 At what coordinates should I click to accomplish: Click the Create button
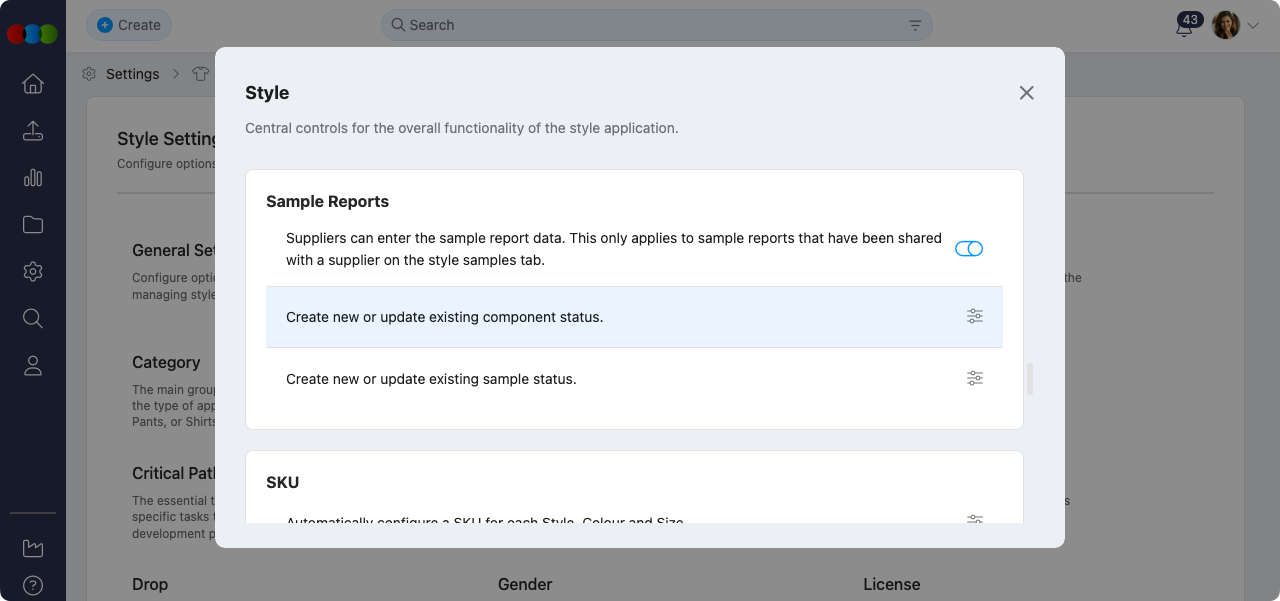click(129, 25)
